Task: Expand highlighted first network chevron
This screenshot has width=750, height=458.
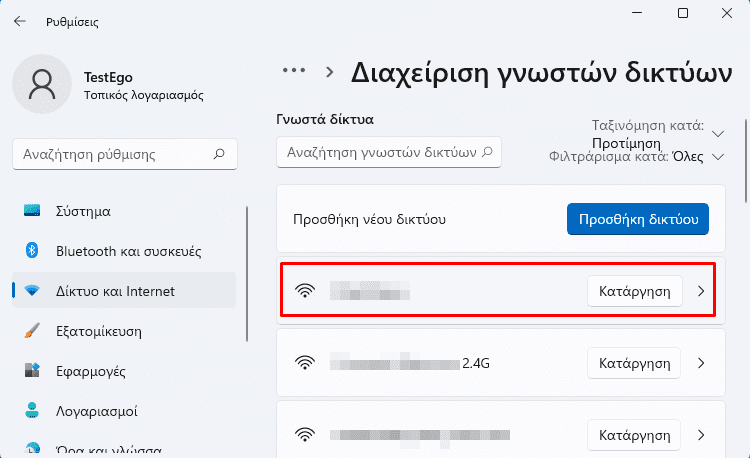Action: pyautogui.click(x=701, y=291)
